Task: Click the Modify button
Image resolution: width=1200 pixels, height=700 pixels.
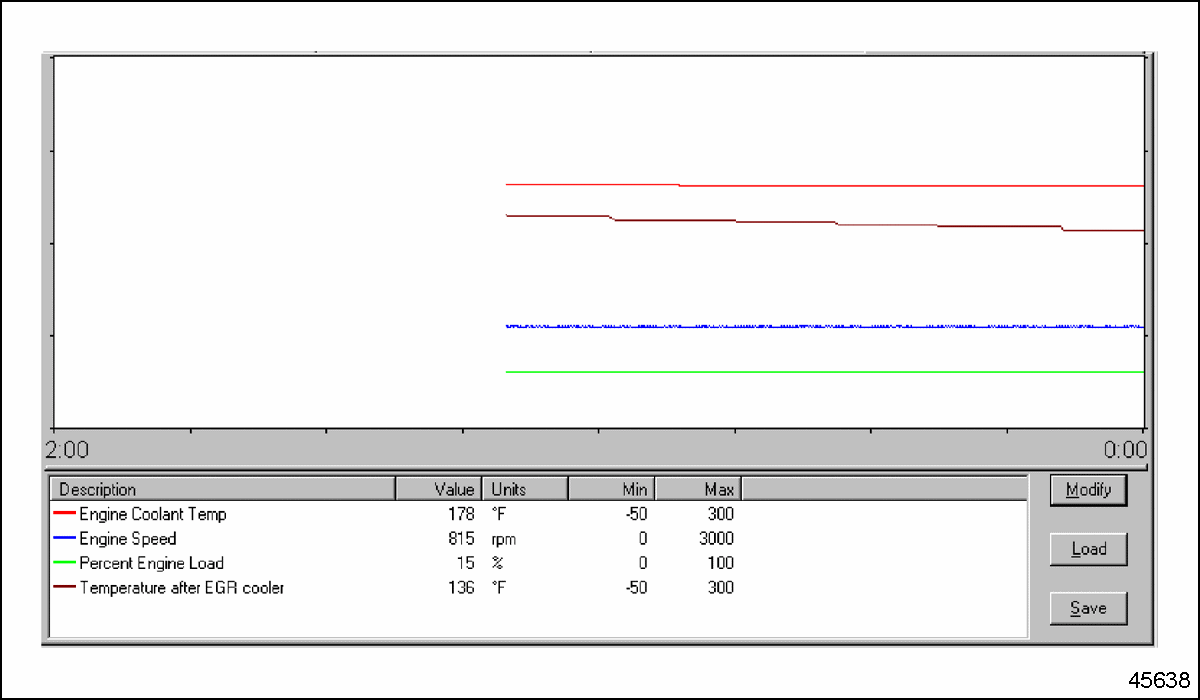Action: point(1088,489)
